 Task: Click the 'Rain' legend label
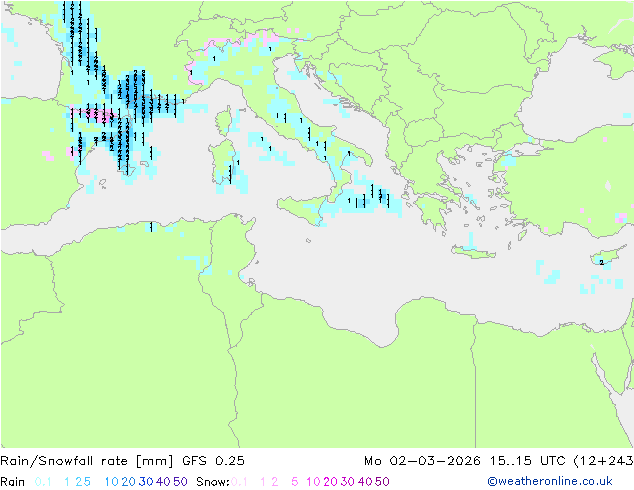(x=13, y=482)
